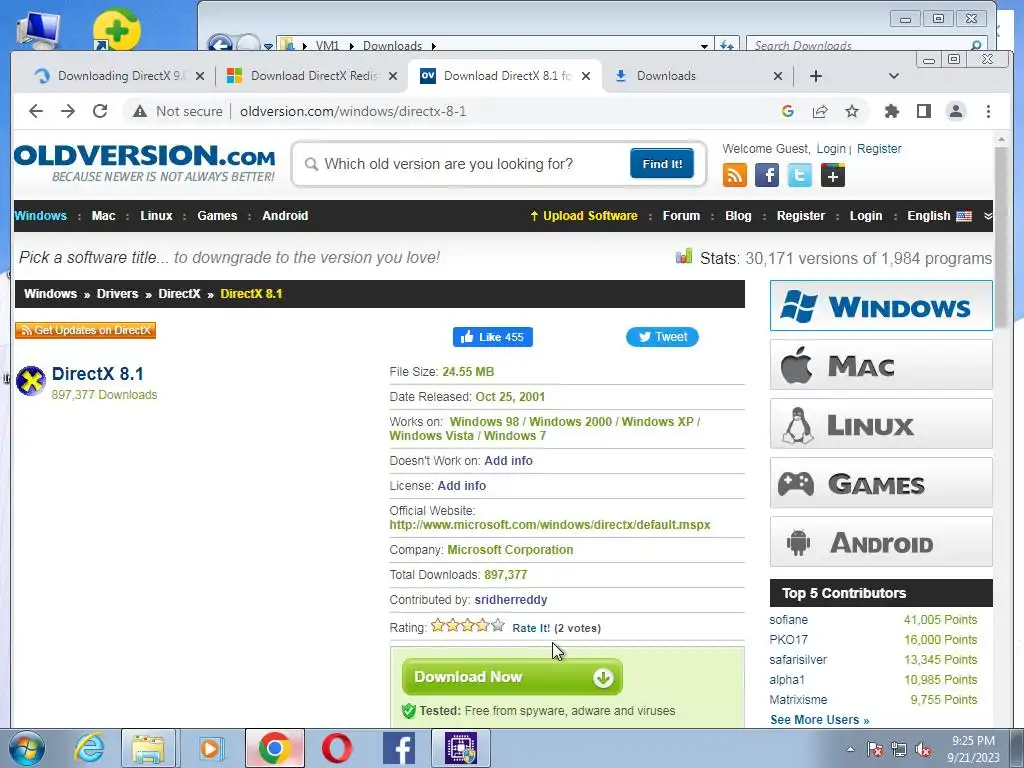Click Upload Software link
Image resolution: width=1024 pixels, height=768 pixels.
[x=583, y=216]
